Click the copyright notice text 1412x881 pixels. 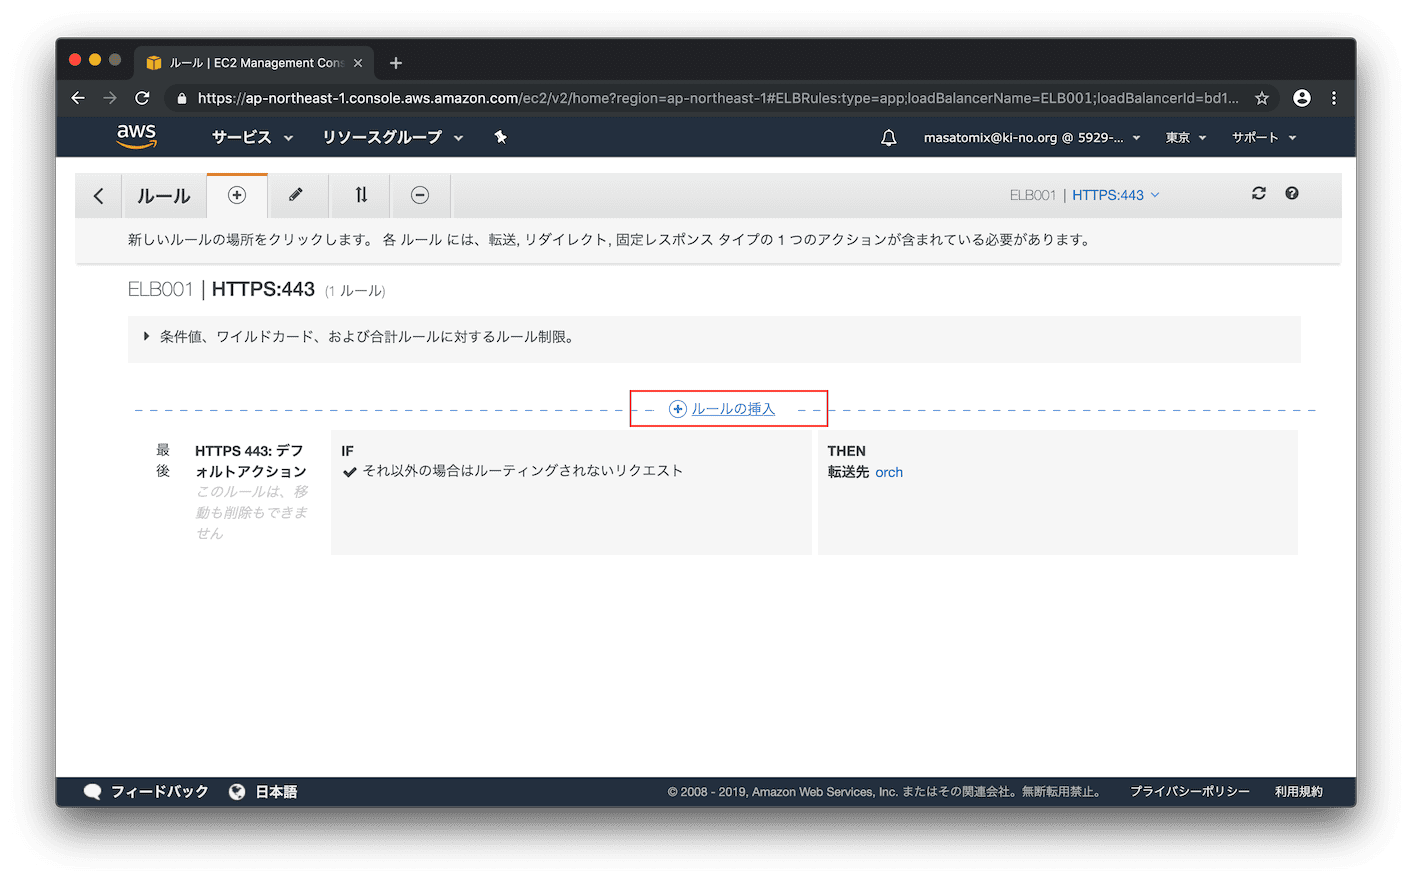click(x=884, y=792)
